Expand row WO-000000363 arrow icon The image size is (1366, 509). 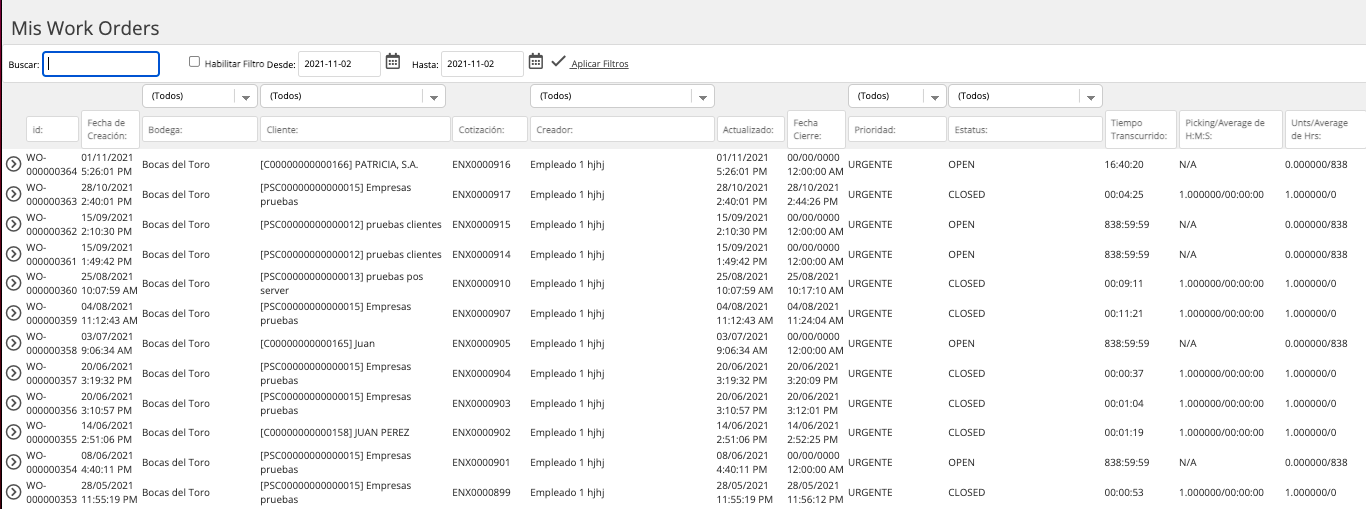pyautogui.click(x=13, y=194)
